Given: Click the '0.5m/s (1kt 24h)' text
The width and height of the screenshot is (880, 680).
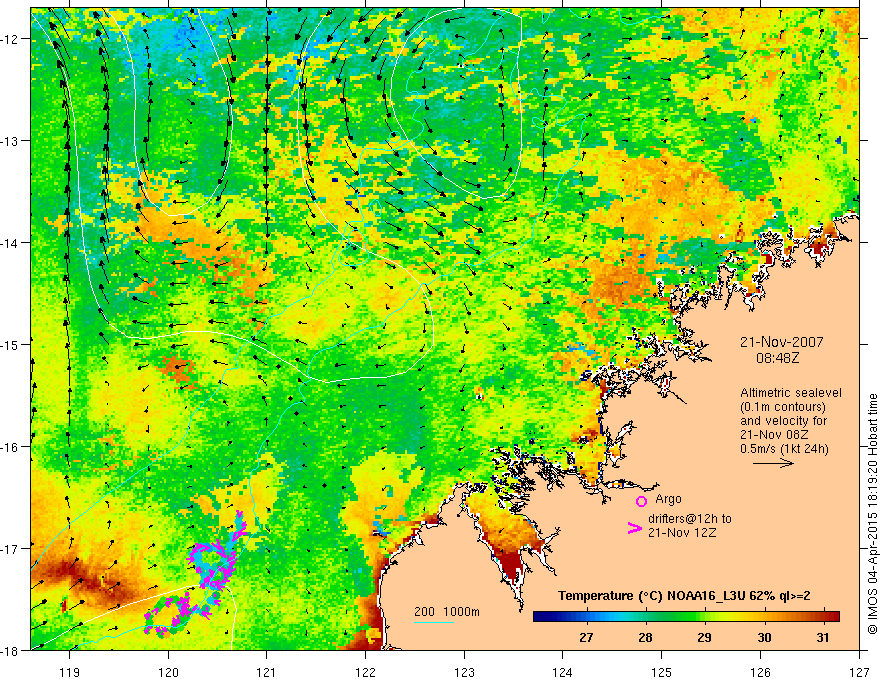Looking at the screenshot, I should tap(784, 449).
